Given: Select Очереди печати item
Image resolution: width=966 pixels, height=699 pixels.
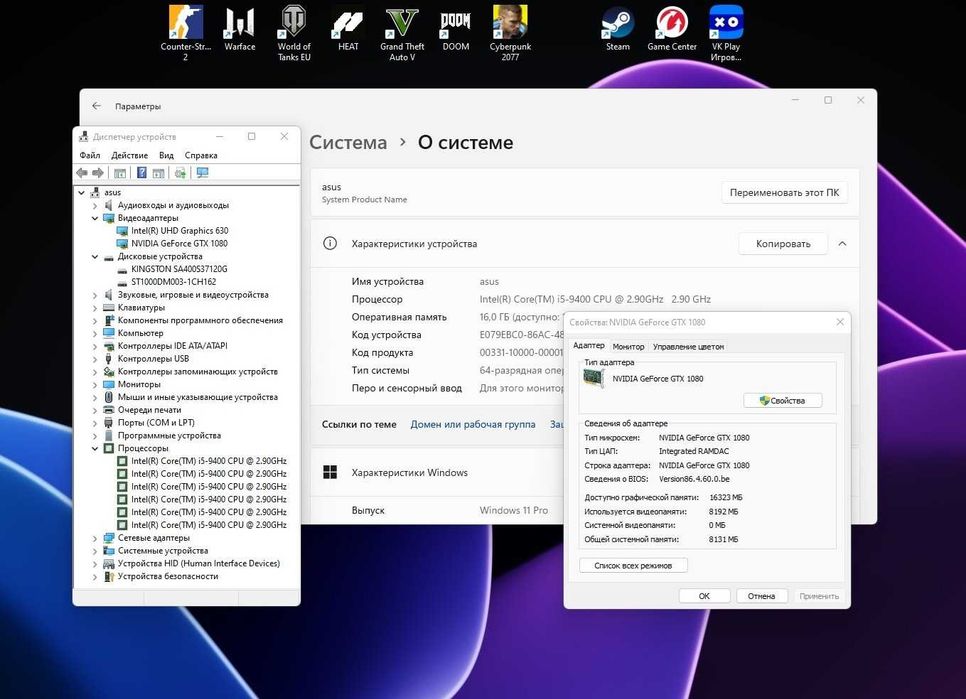Looking at the screenshot, I should 150,410.
